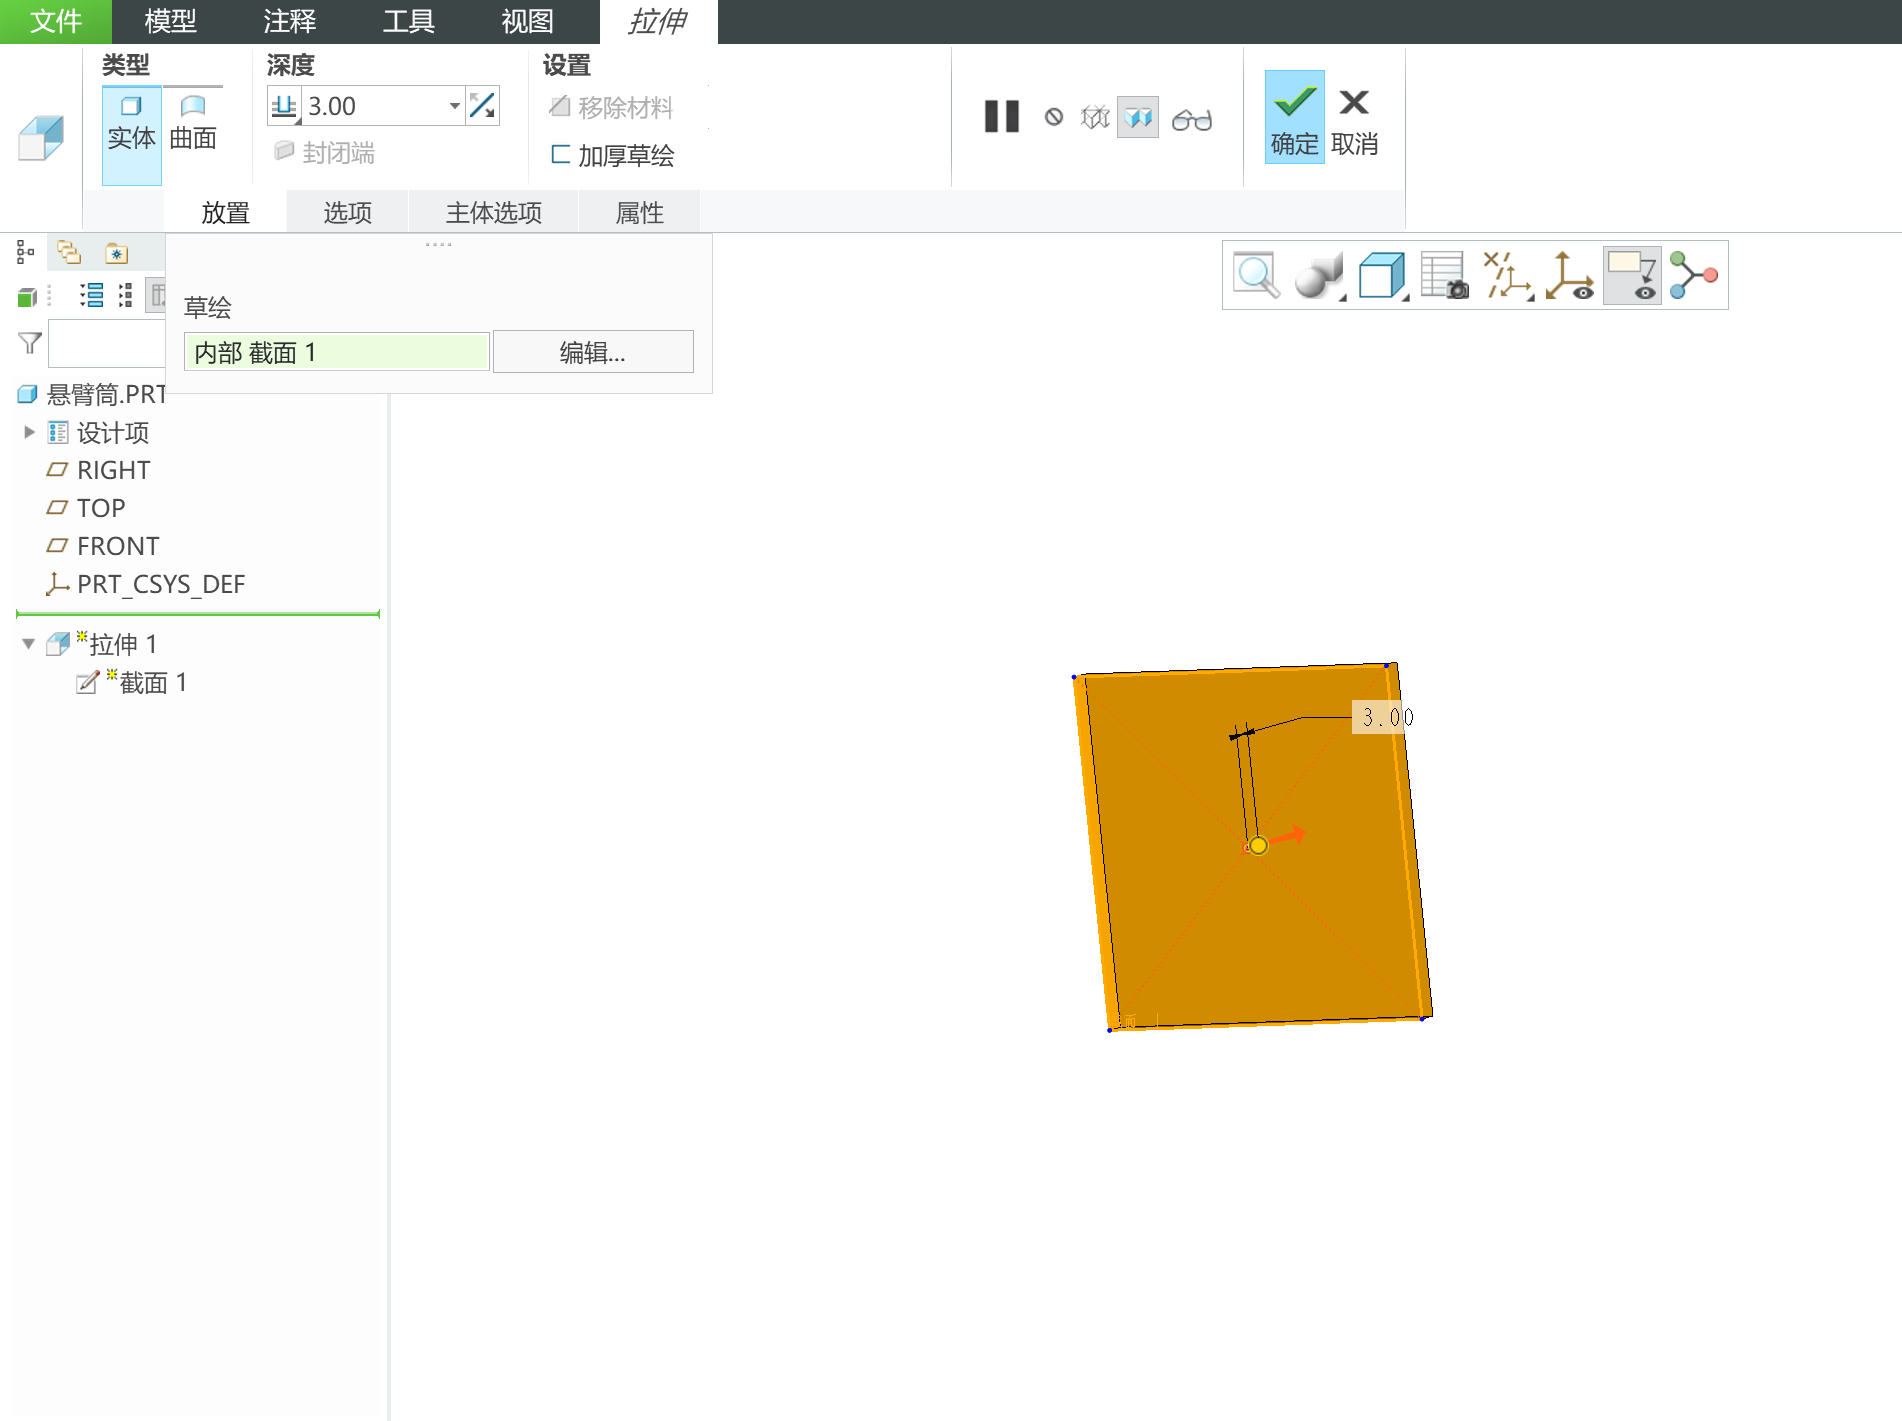
Task: Click the zoom-to-area magnifier icon
Action: [1256, 275]
